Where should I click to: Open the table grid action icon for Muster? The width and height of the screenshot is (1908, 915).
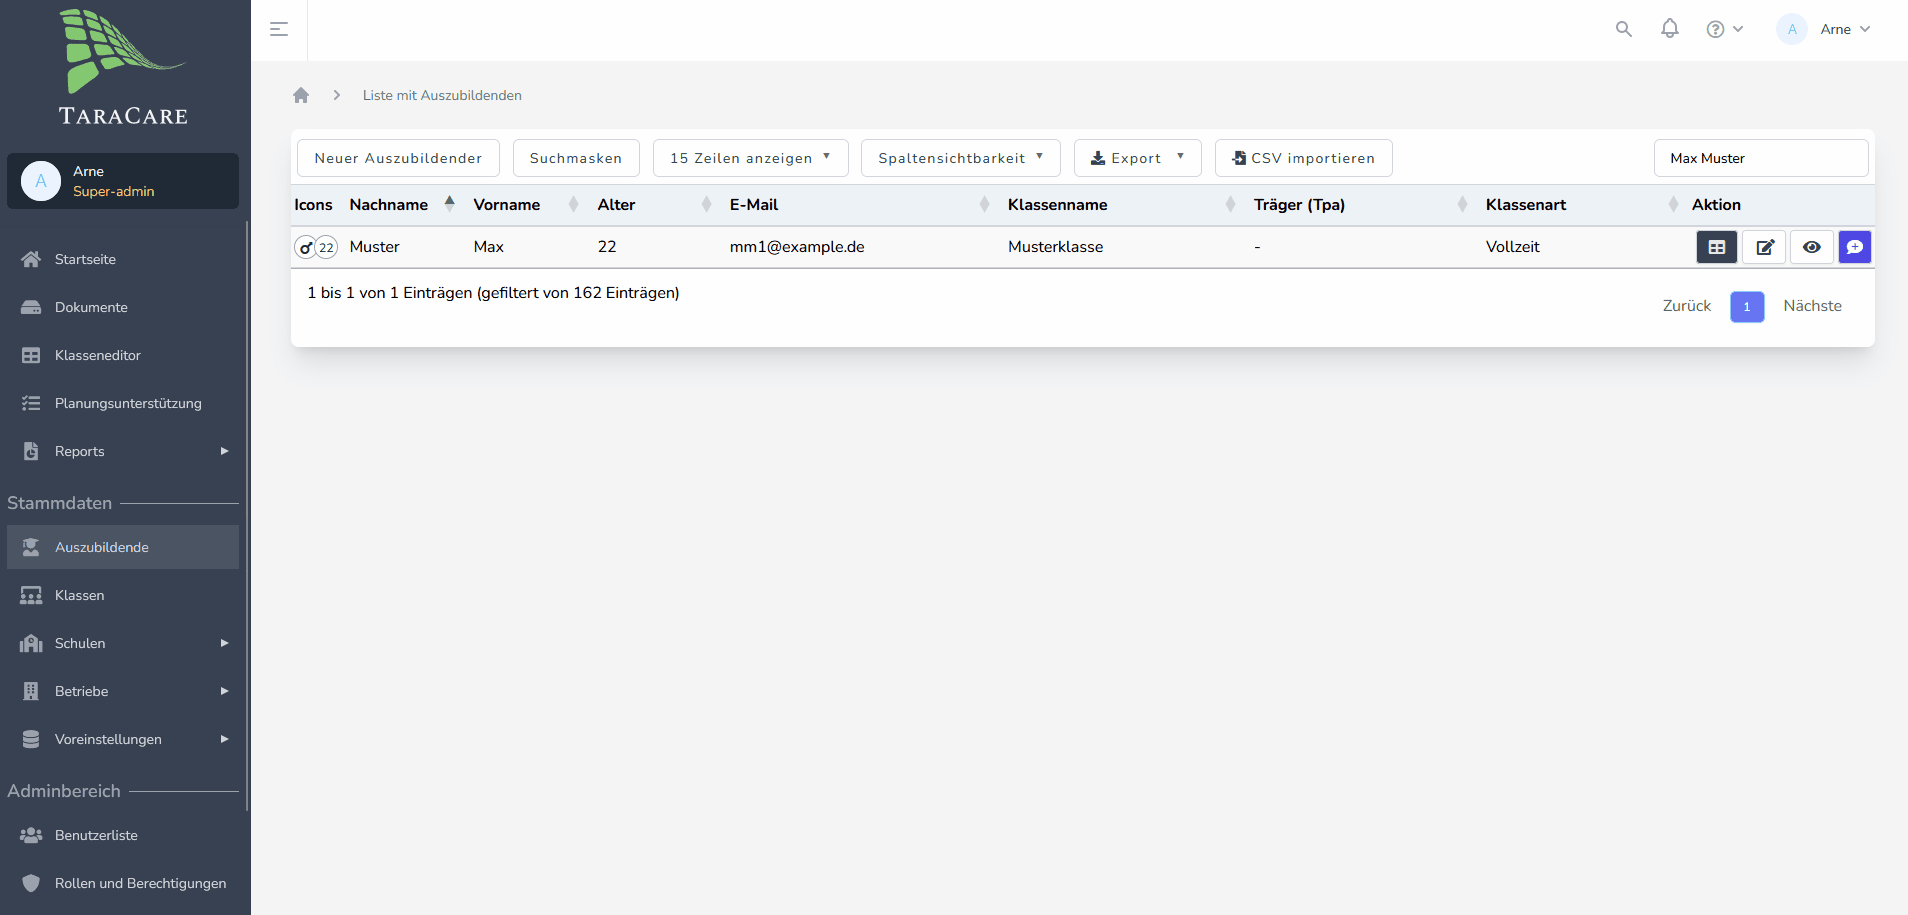click(x=1717, y=247)
